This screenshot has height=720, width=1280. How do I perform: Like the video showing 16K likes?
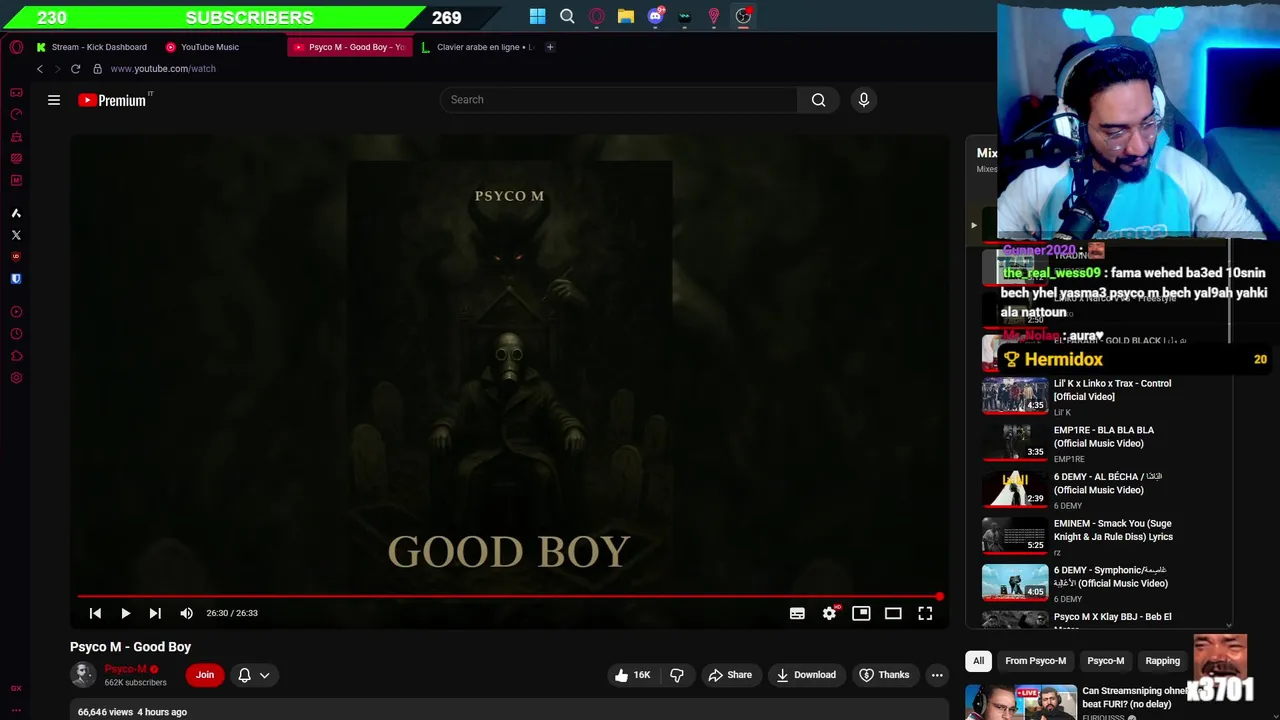click(x=632, y=675)
